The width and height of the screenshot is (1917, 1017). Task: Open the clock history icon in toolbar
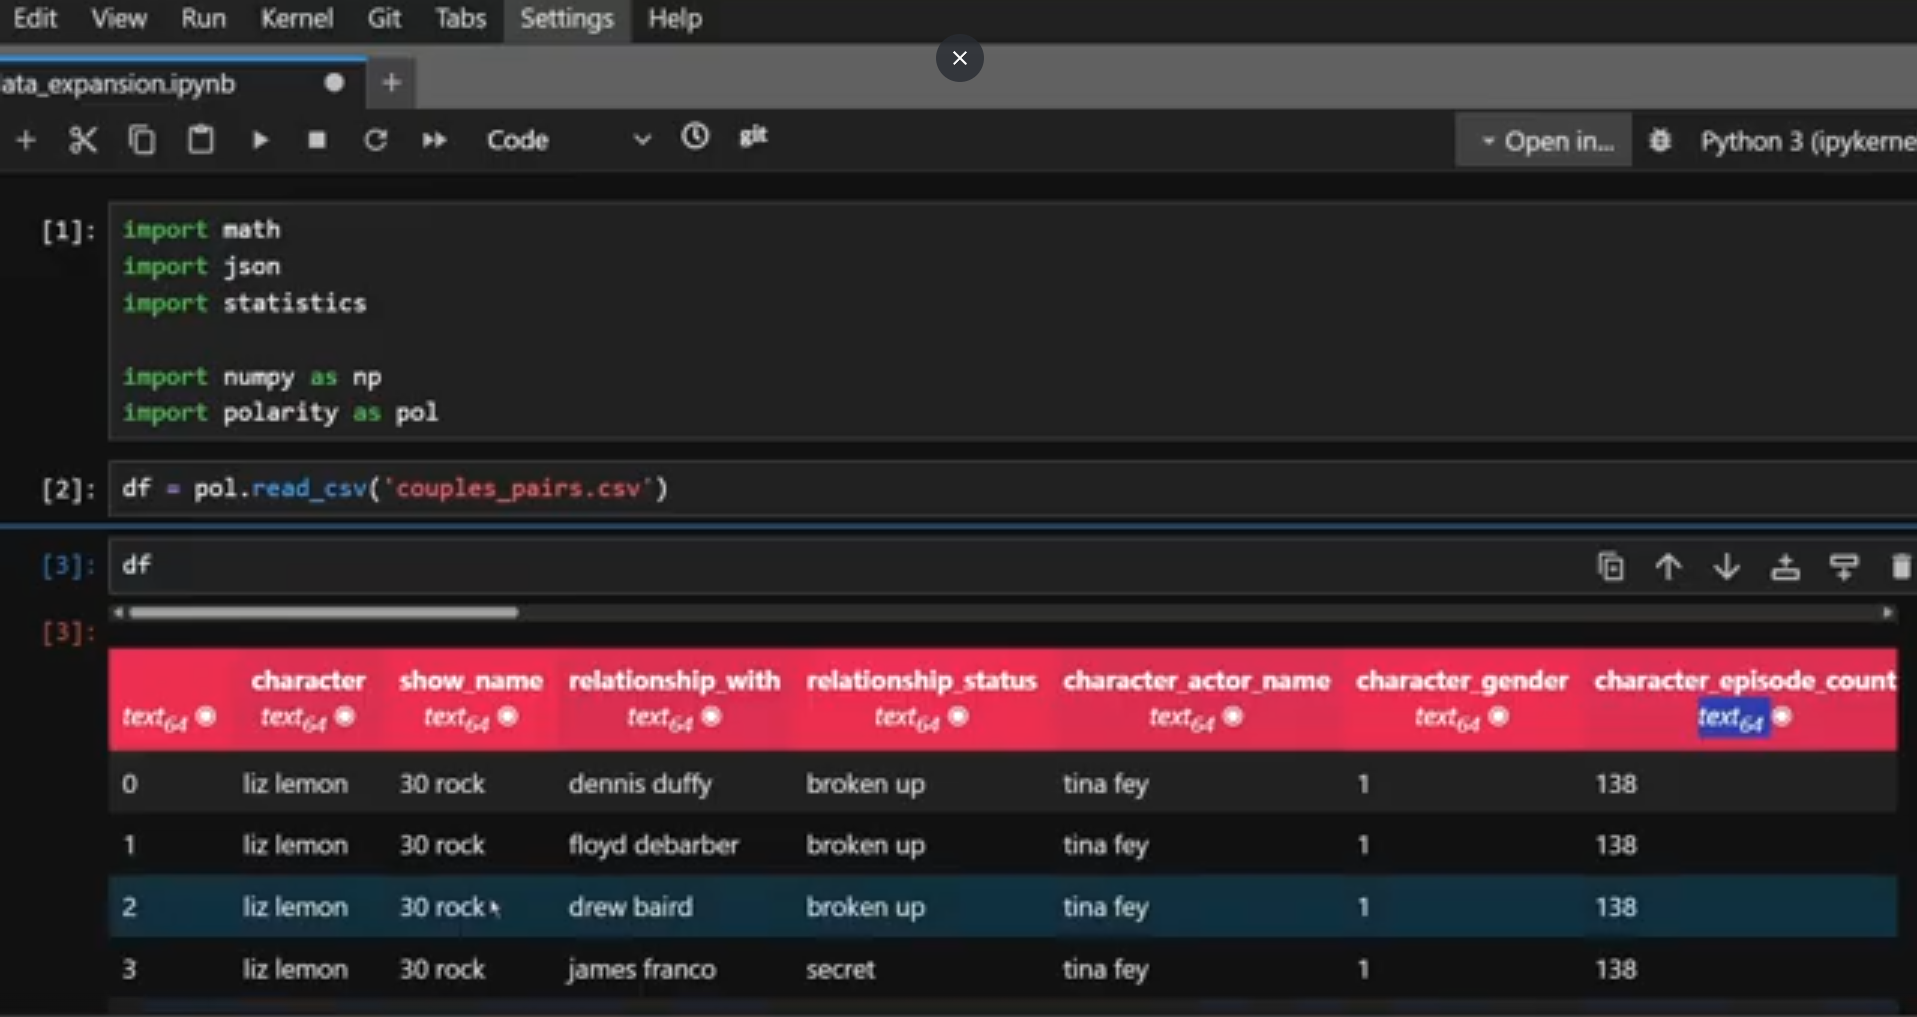[695, 136]
